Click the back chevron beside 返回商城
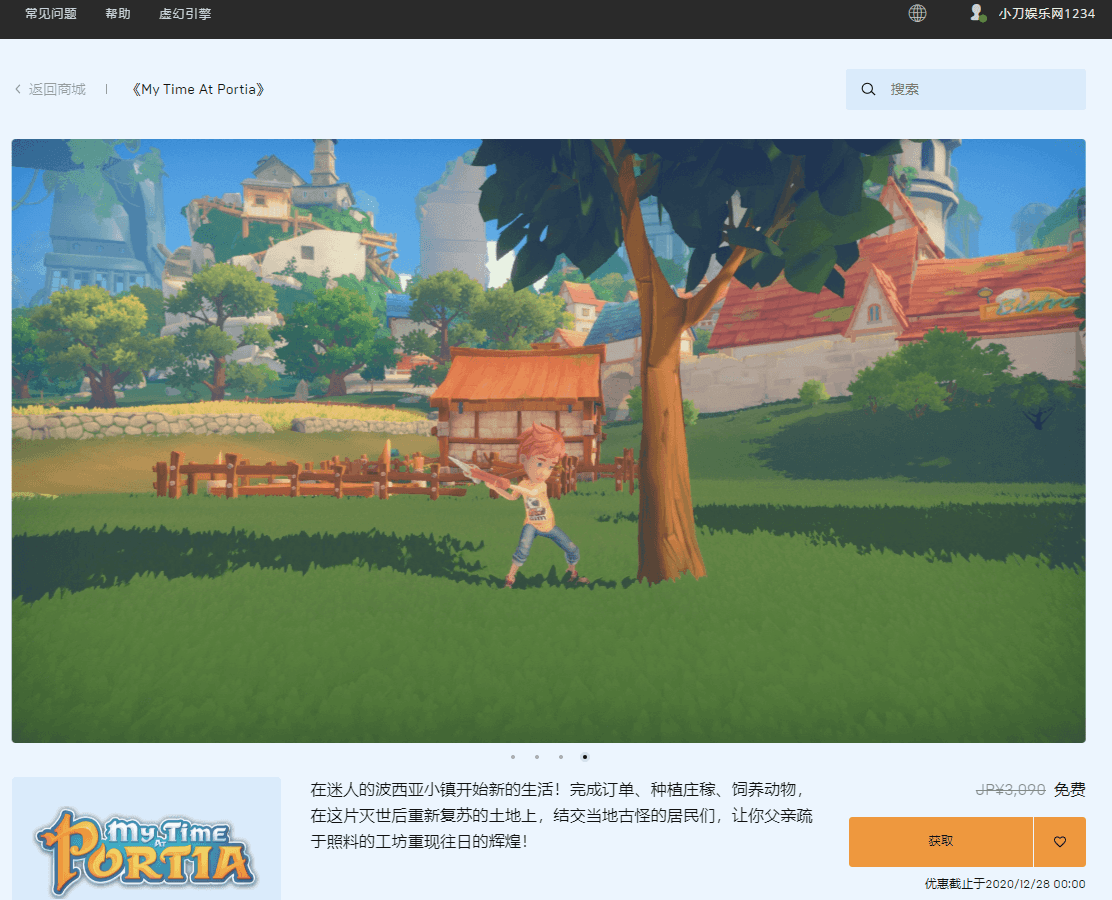 pos(16,89)
